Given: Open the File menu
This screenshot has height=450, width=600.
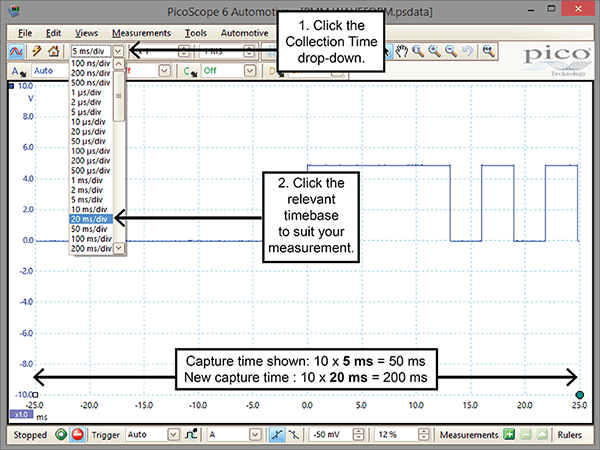Looking at the screenshot, I should pos(25,33).
